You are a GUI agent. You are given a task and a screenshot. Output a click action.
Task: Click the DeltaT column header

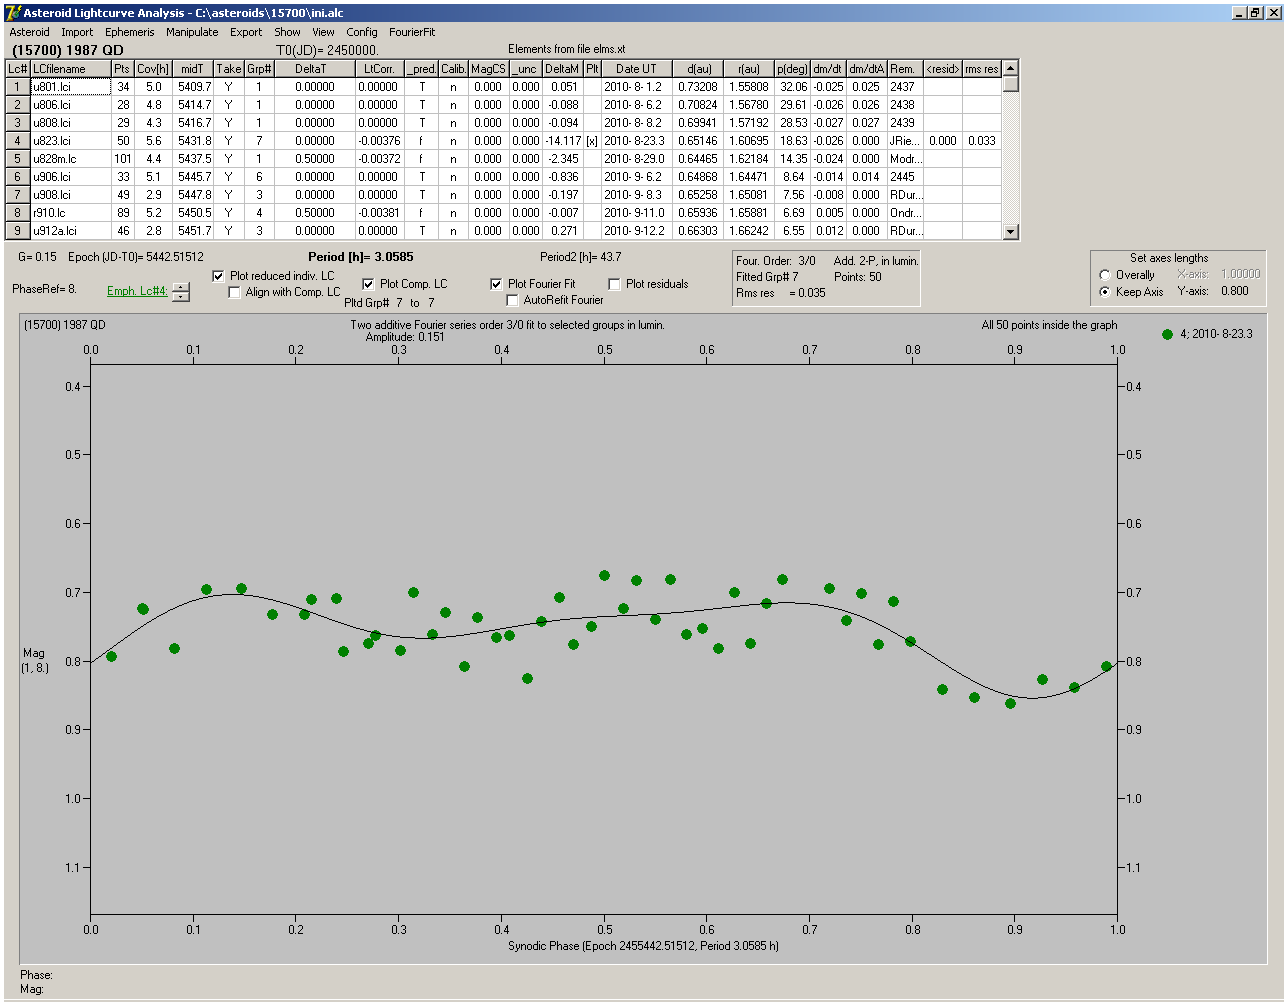[x=315, y=69]
